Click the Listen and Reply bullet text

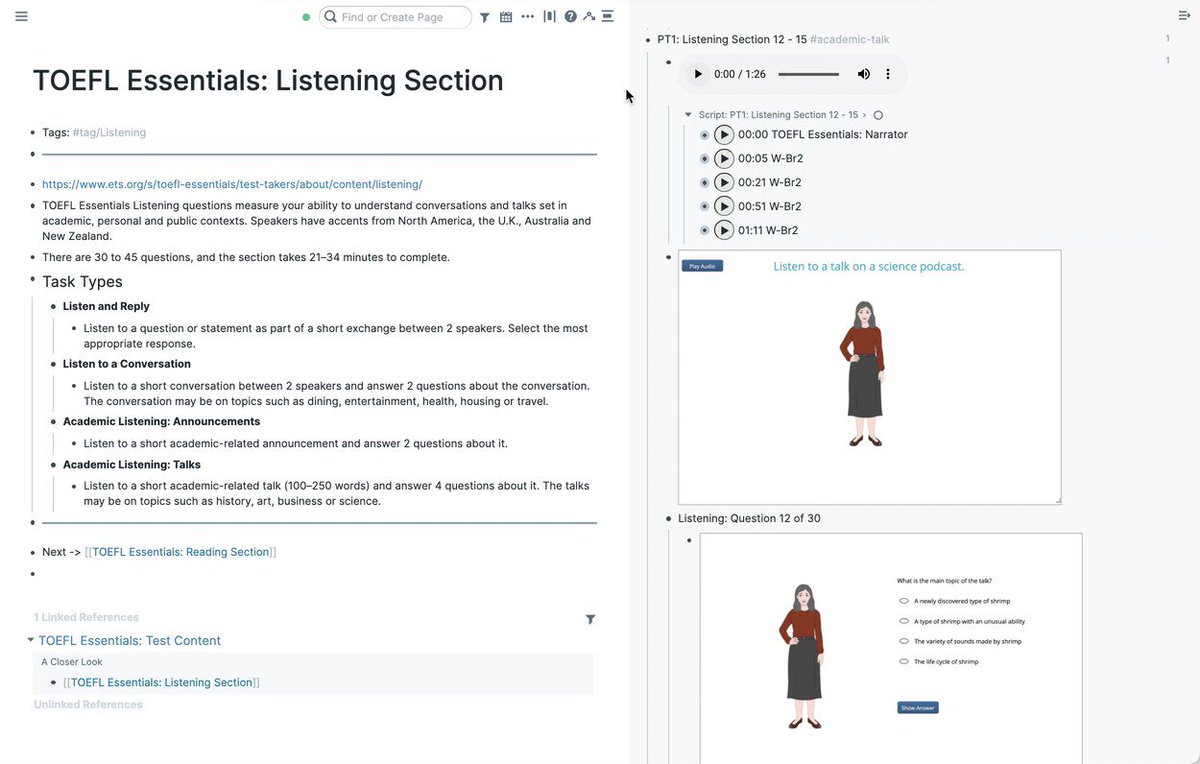(x=106, y=306)
